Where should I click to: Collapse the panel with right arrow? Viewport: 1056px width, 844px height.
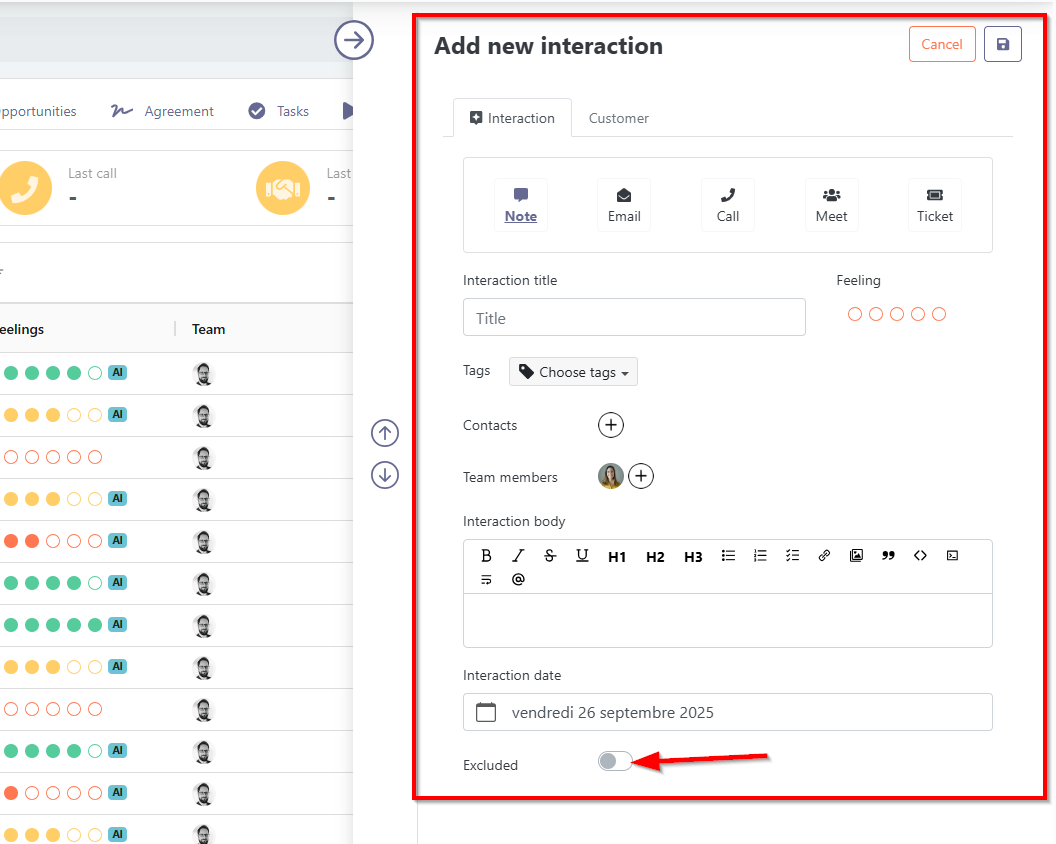tap(353, 41)
